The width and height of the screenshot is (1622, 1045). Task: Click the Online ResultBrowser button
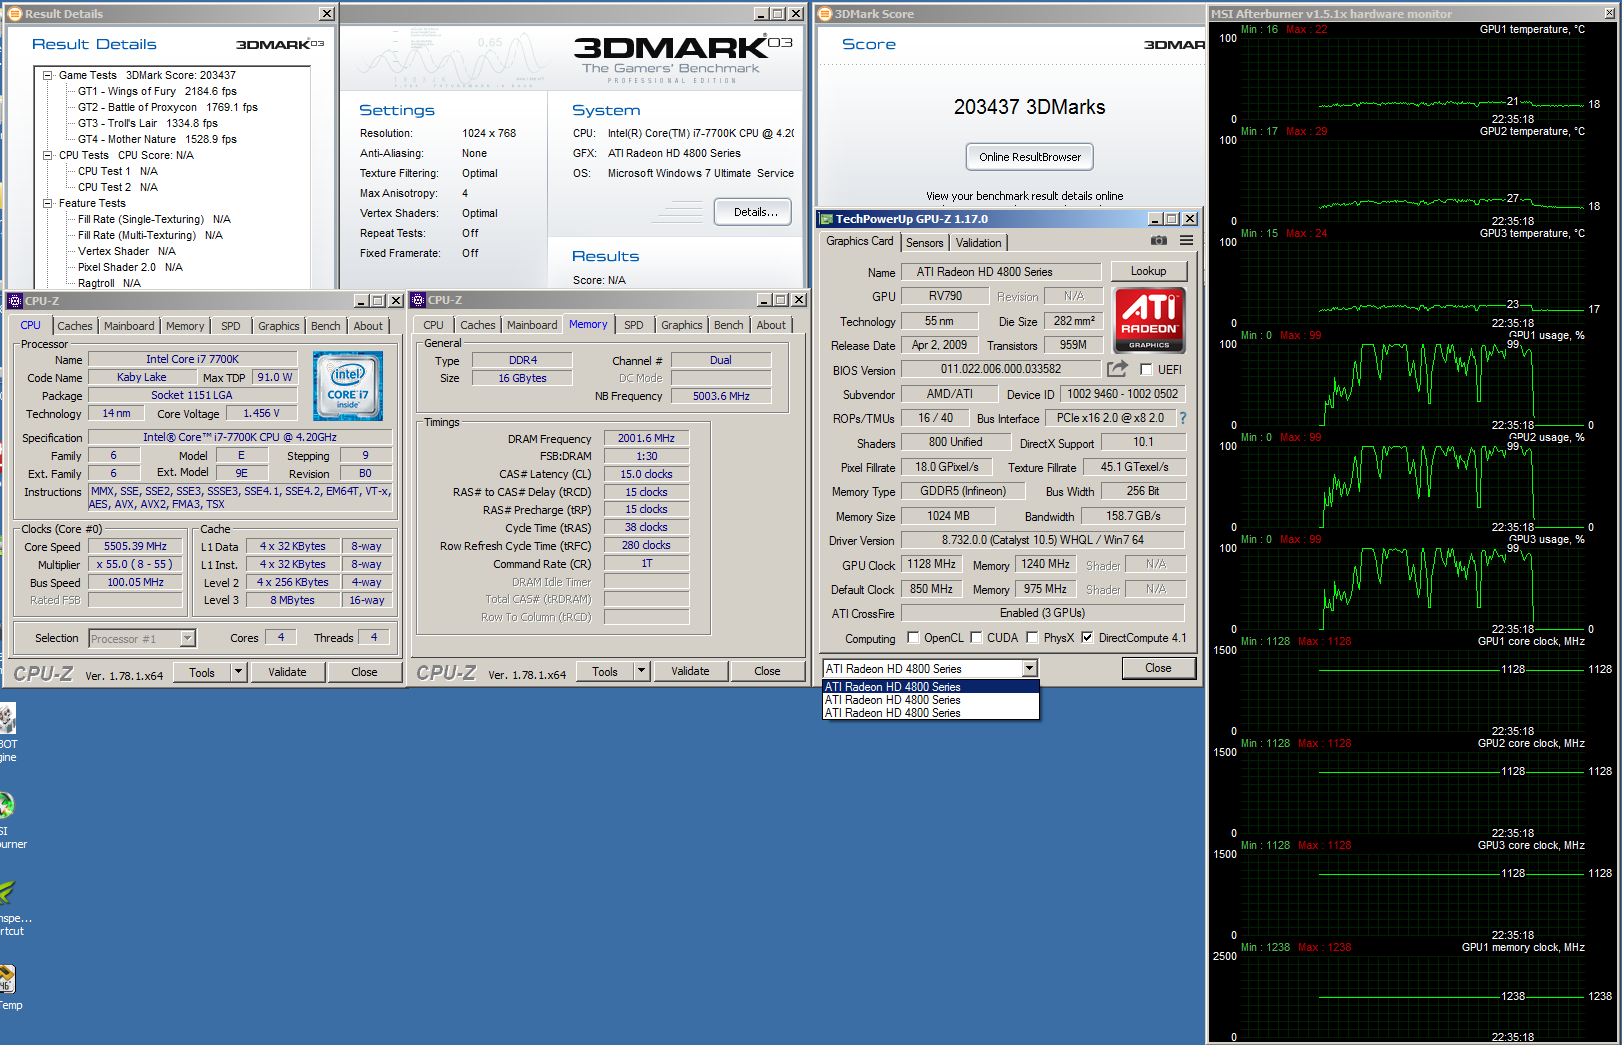point(1030,157)
